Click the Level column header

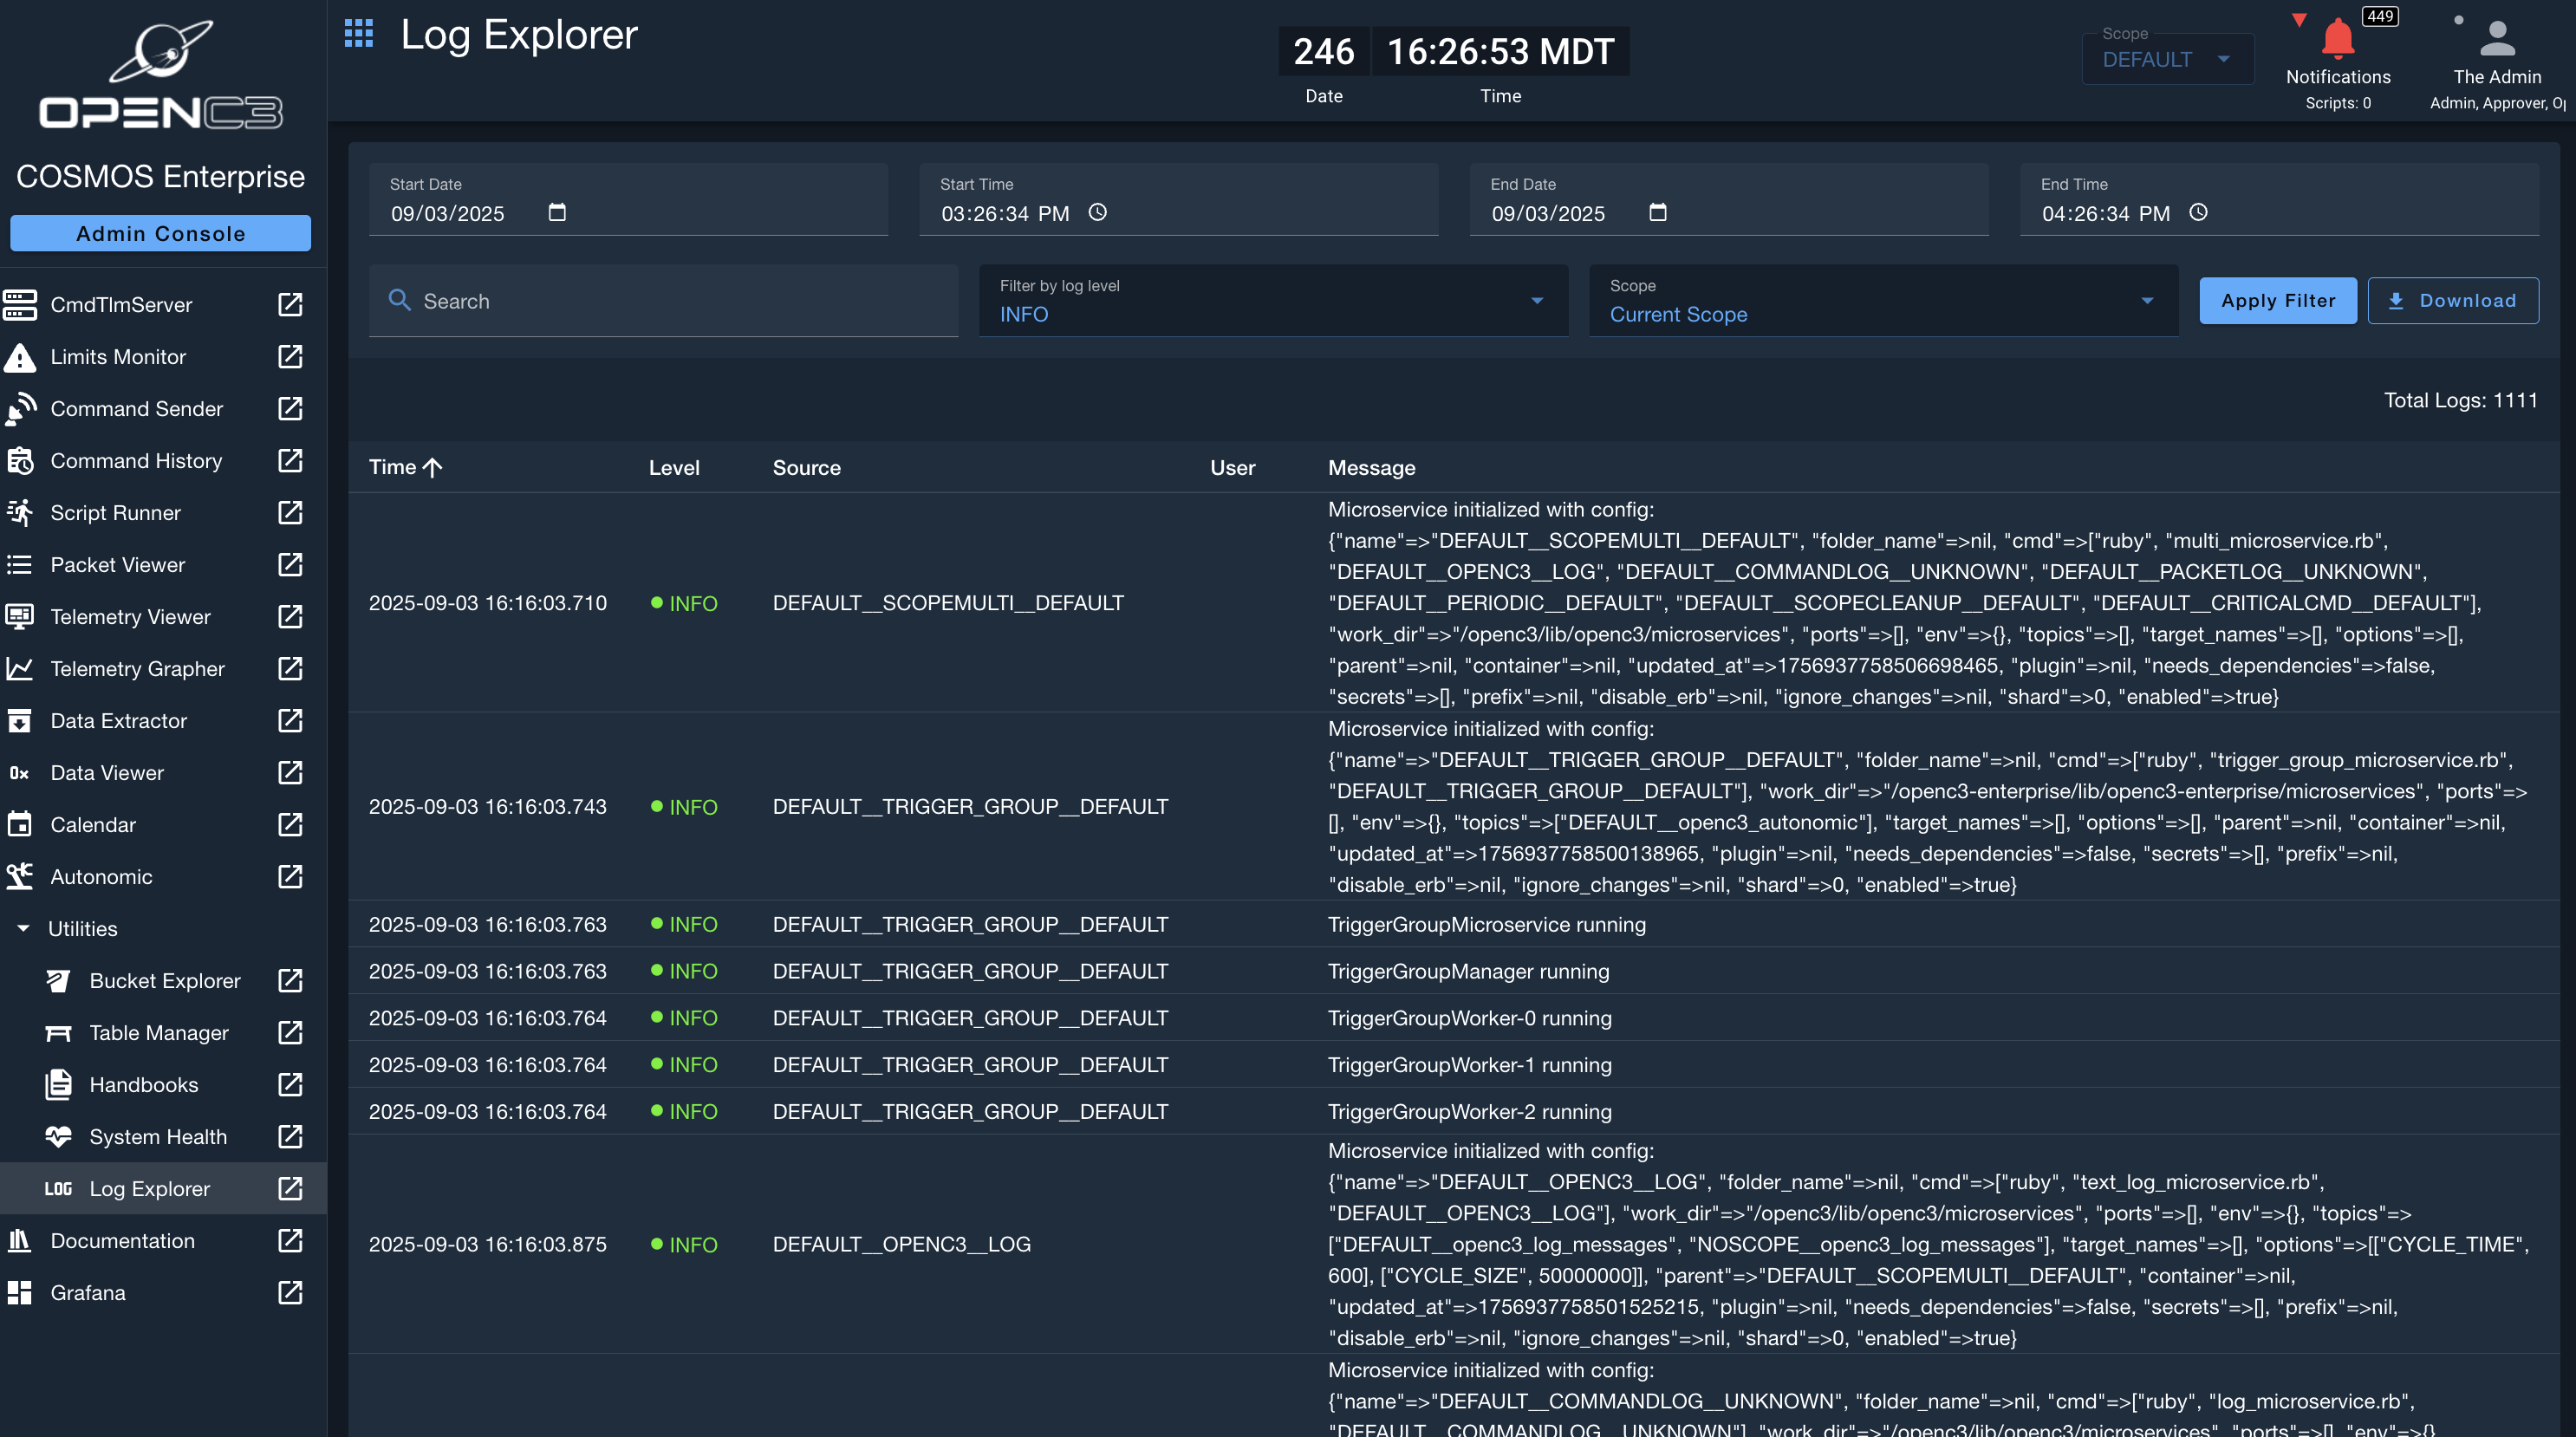tap(674, 468)
